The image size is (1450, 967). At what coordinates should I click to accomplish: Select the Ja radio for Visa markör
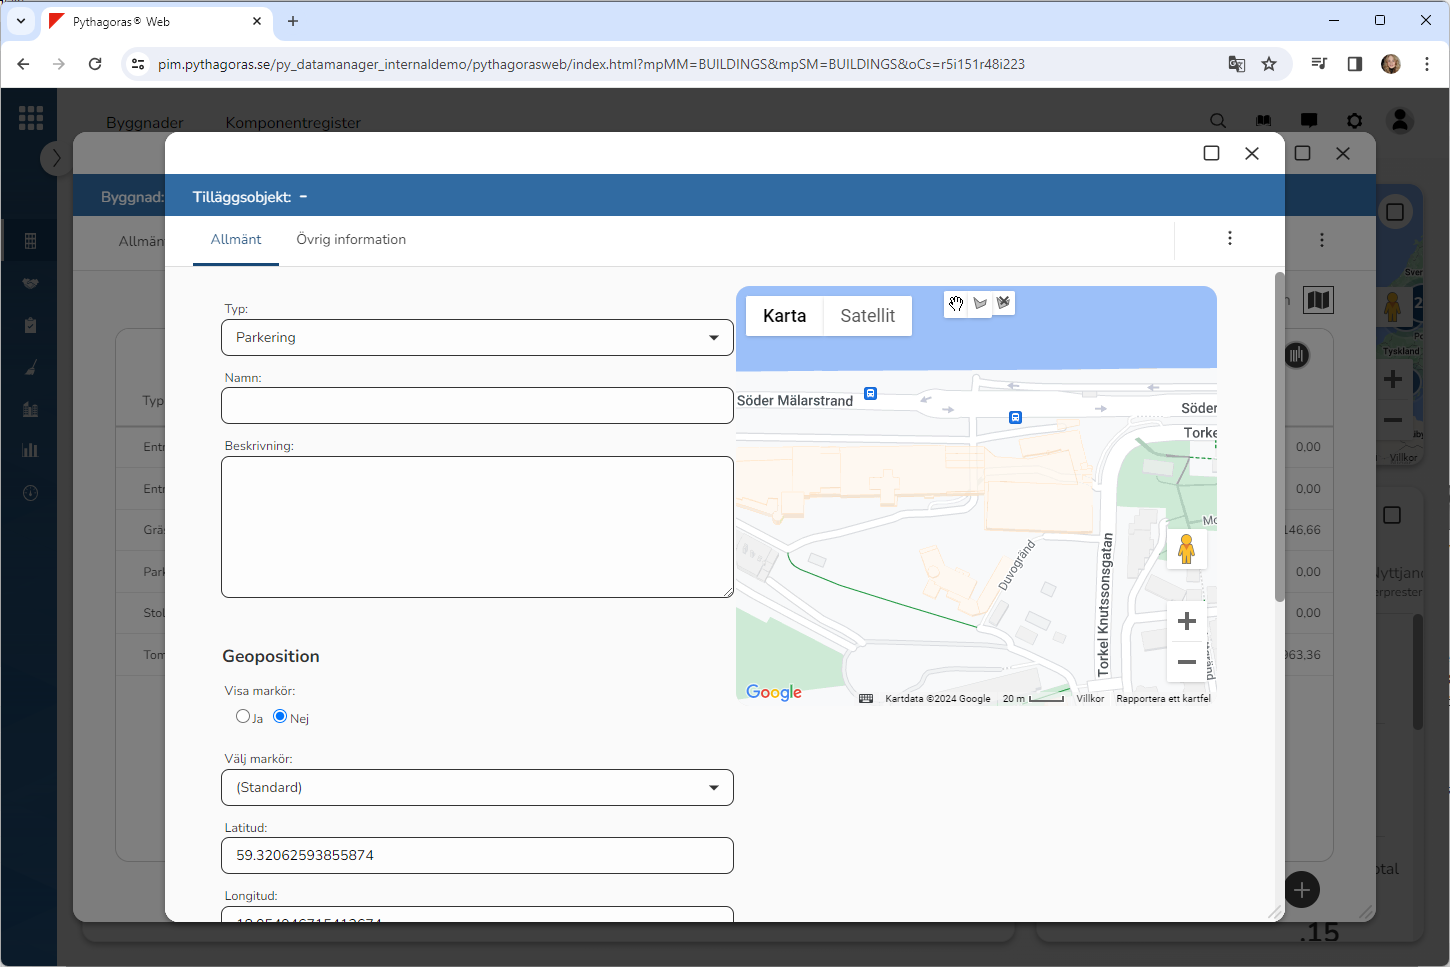point(243,716)
